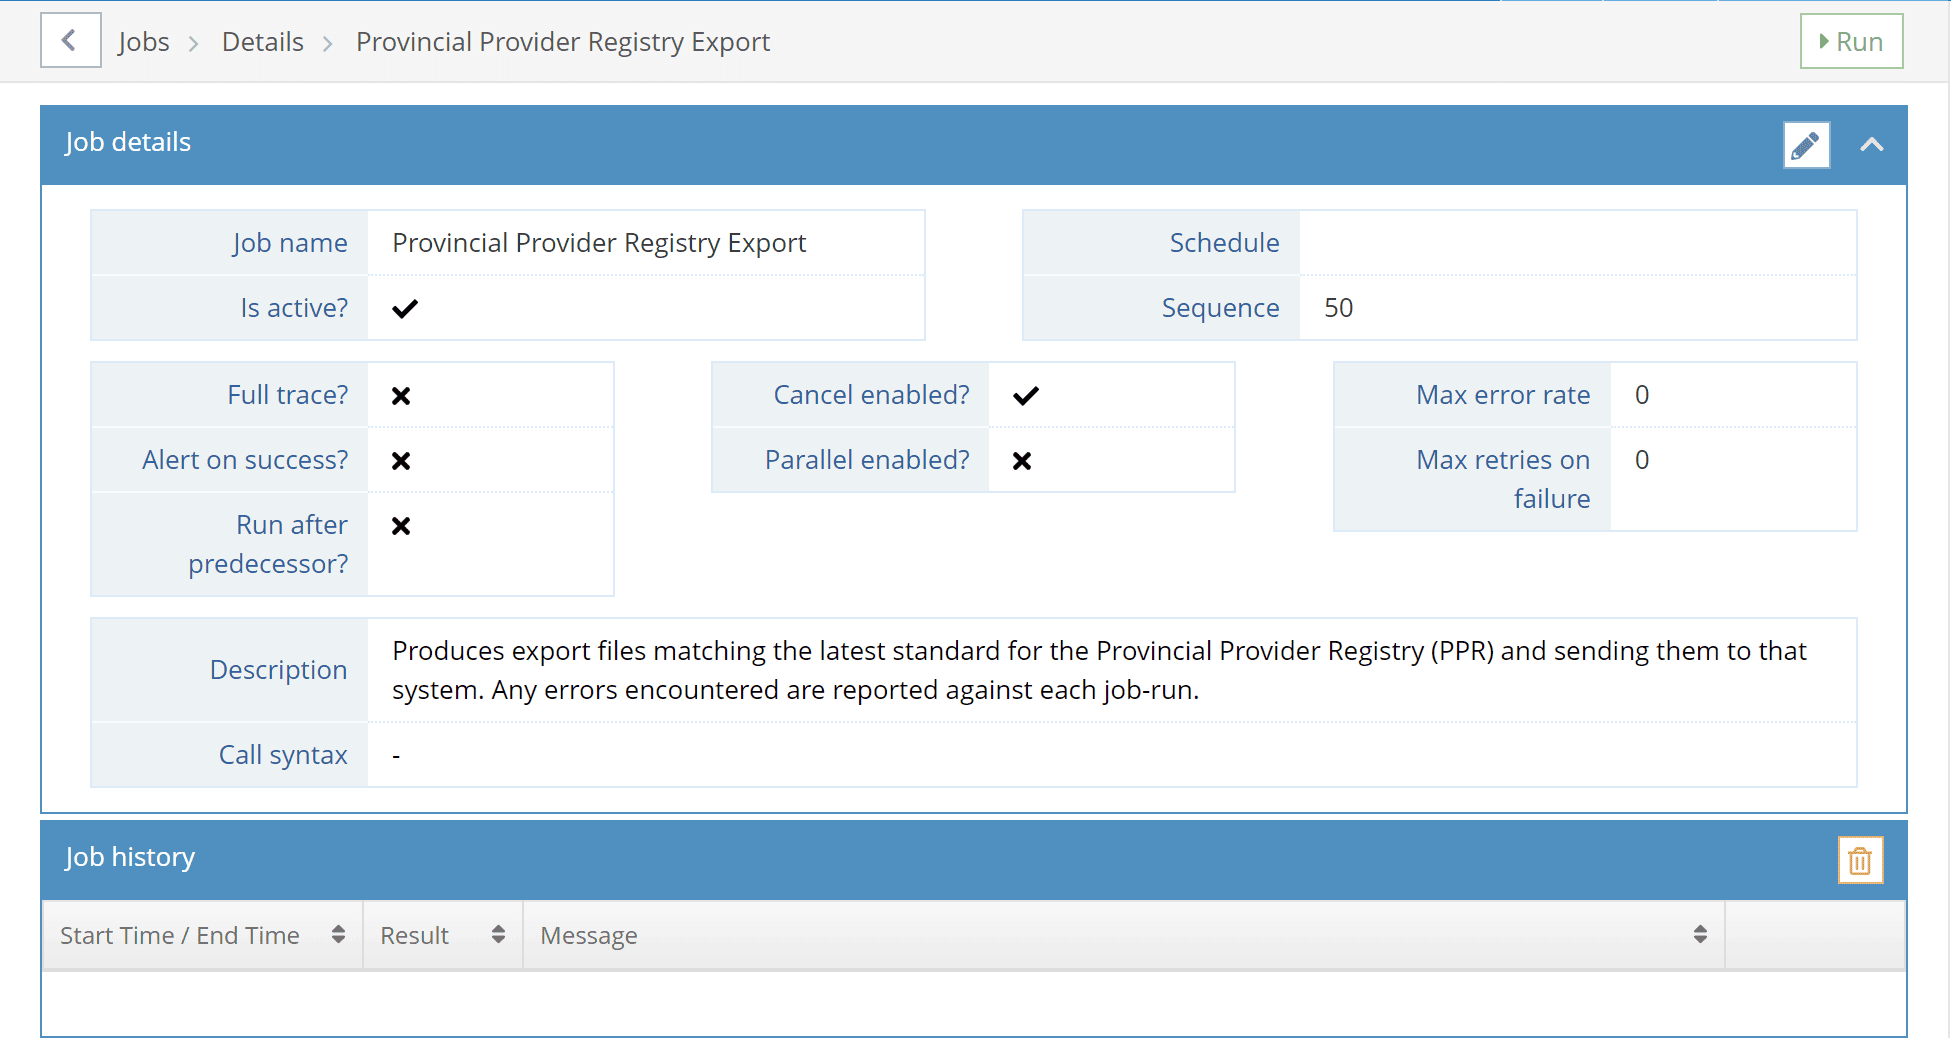Open Jobs breadcrumb link
The height and width of the screenshot is (1038, 1951).
(144, 42)
